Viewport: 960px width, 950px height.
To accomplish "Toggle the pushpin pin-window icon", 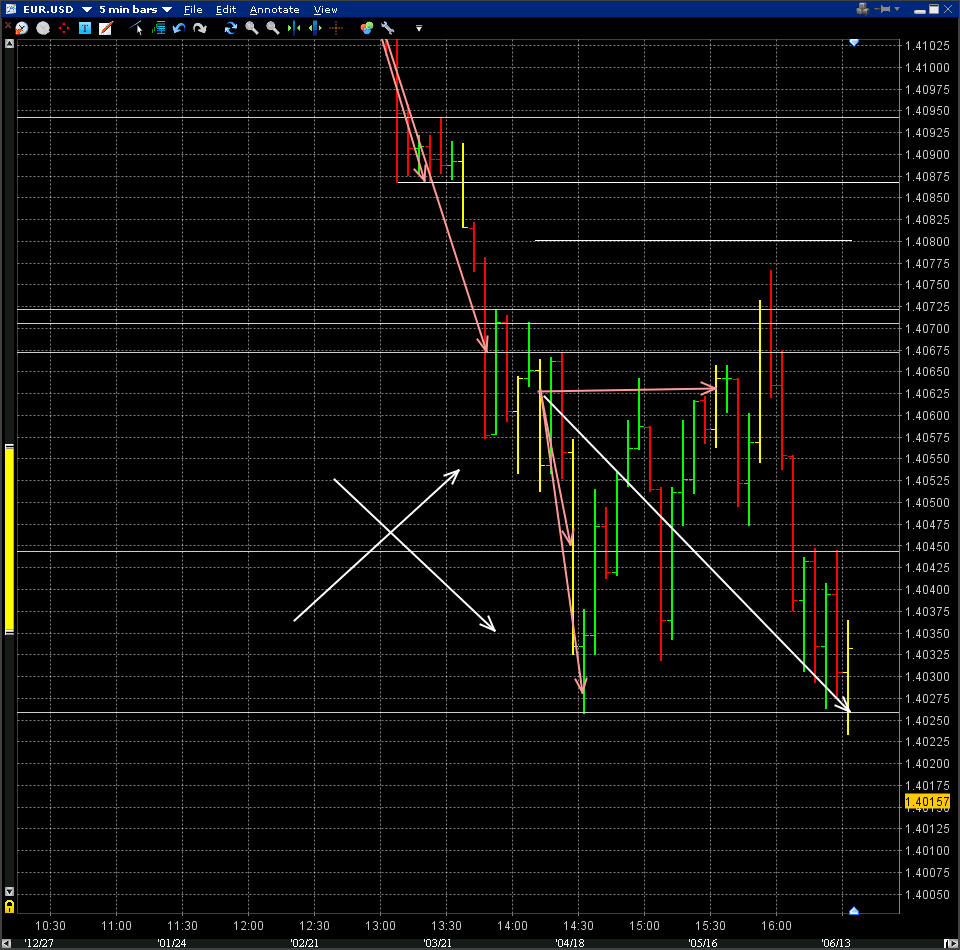I will [884, 9].
